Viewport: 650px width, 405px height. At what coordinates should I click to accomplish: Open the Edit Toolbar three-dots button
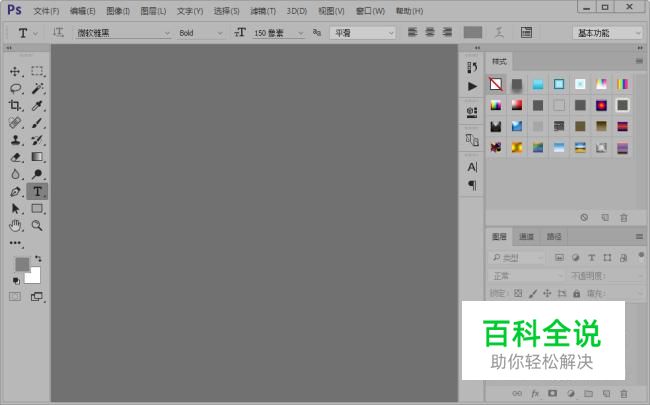[x=15, y=243]
